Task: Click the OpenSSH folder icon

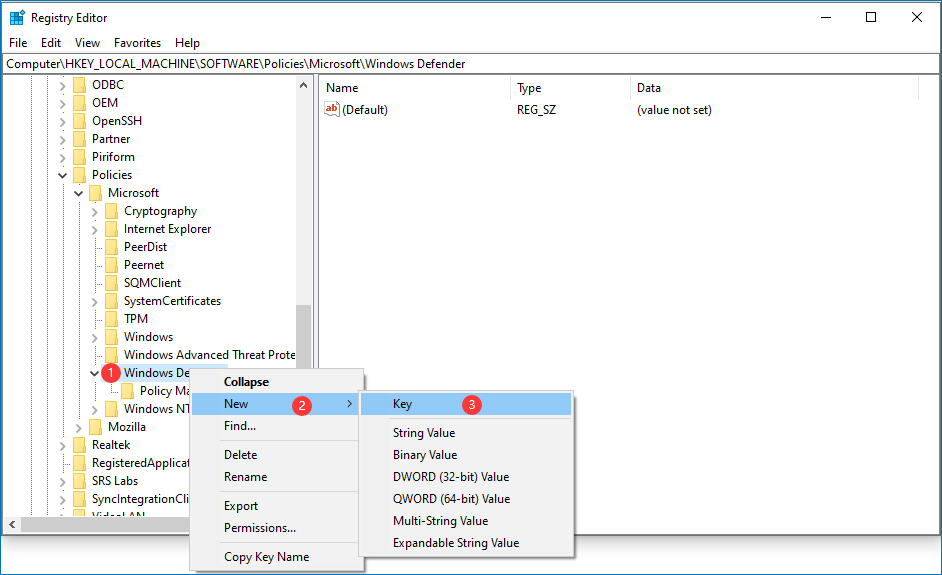Action: [79, 121]
